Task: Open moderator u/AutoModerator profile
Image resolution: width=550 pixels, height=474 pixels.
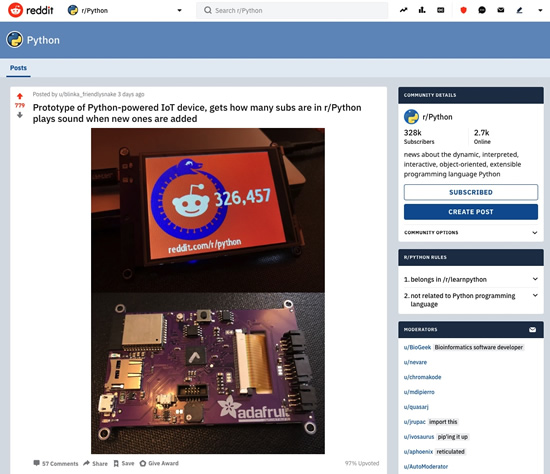Action: (426, 466)
